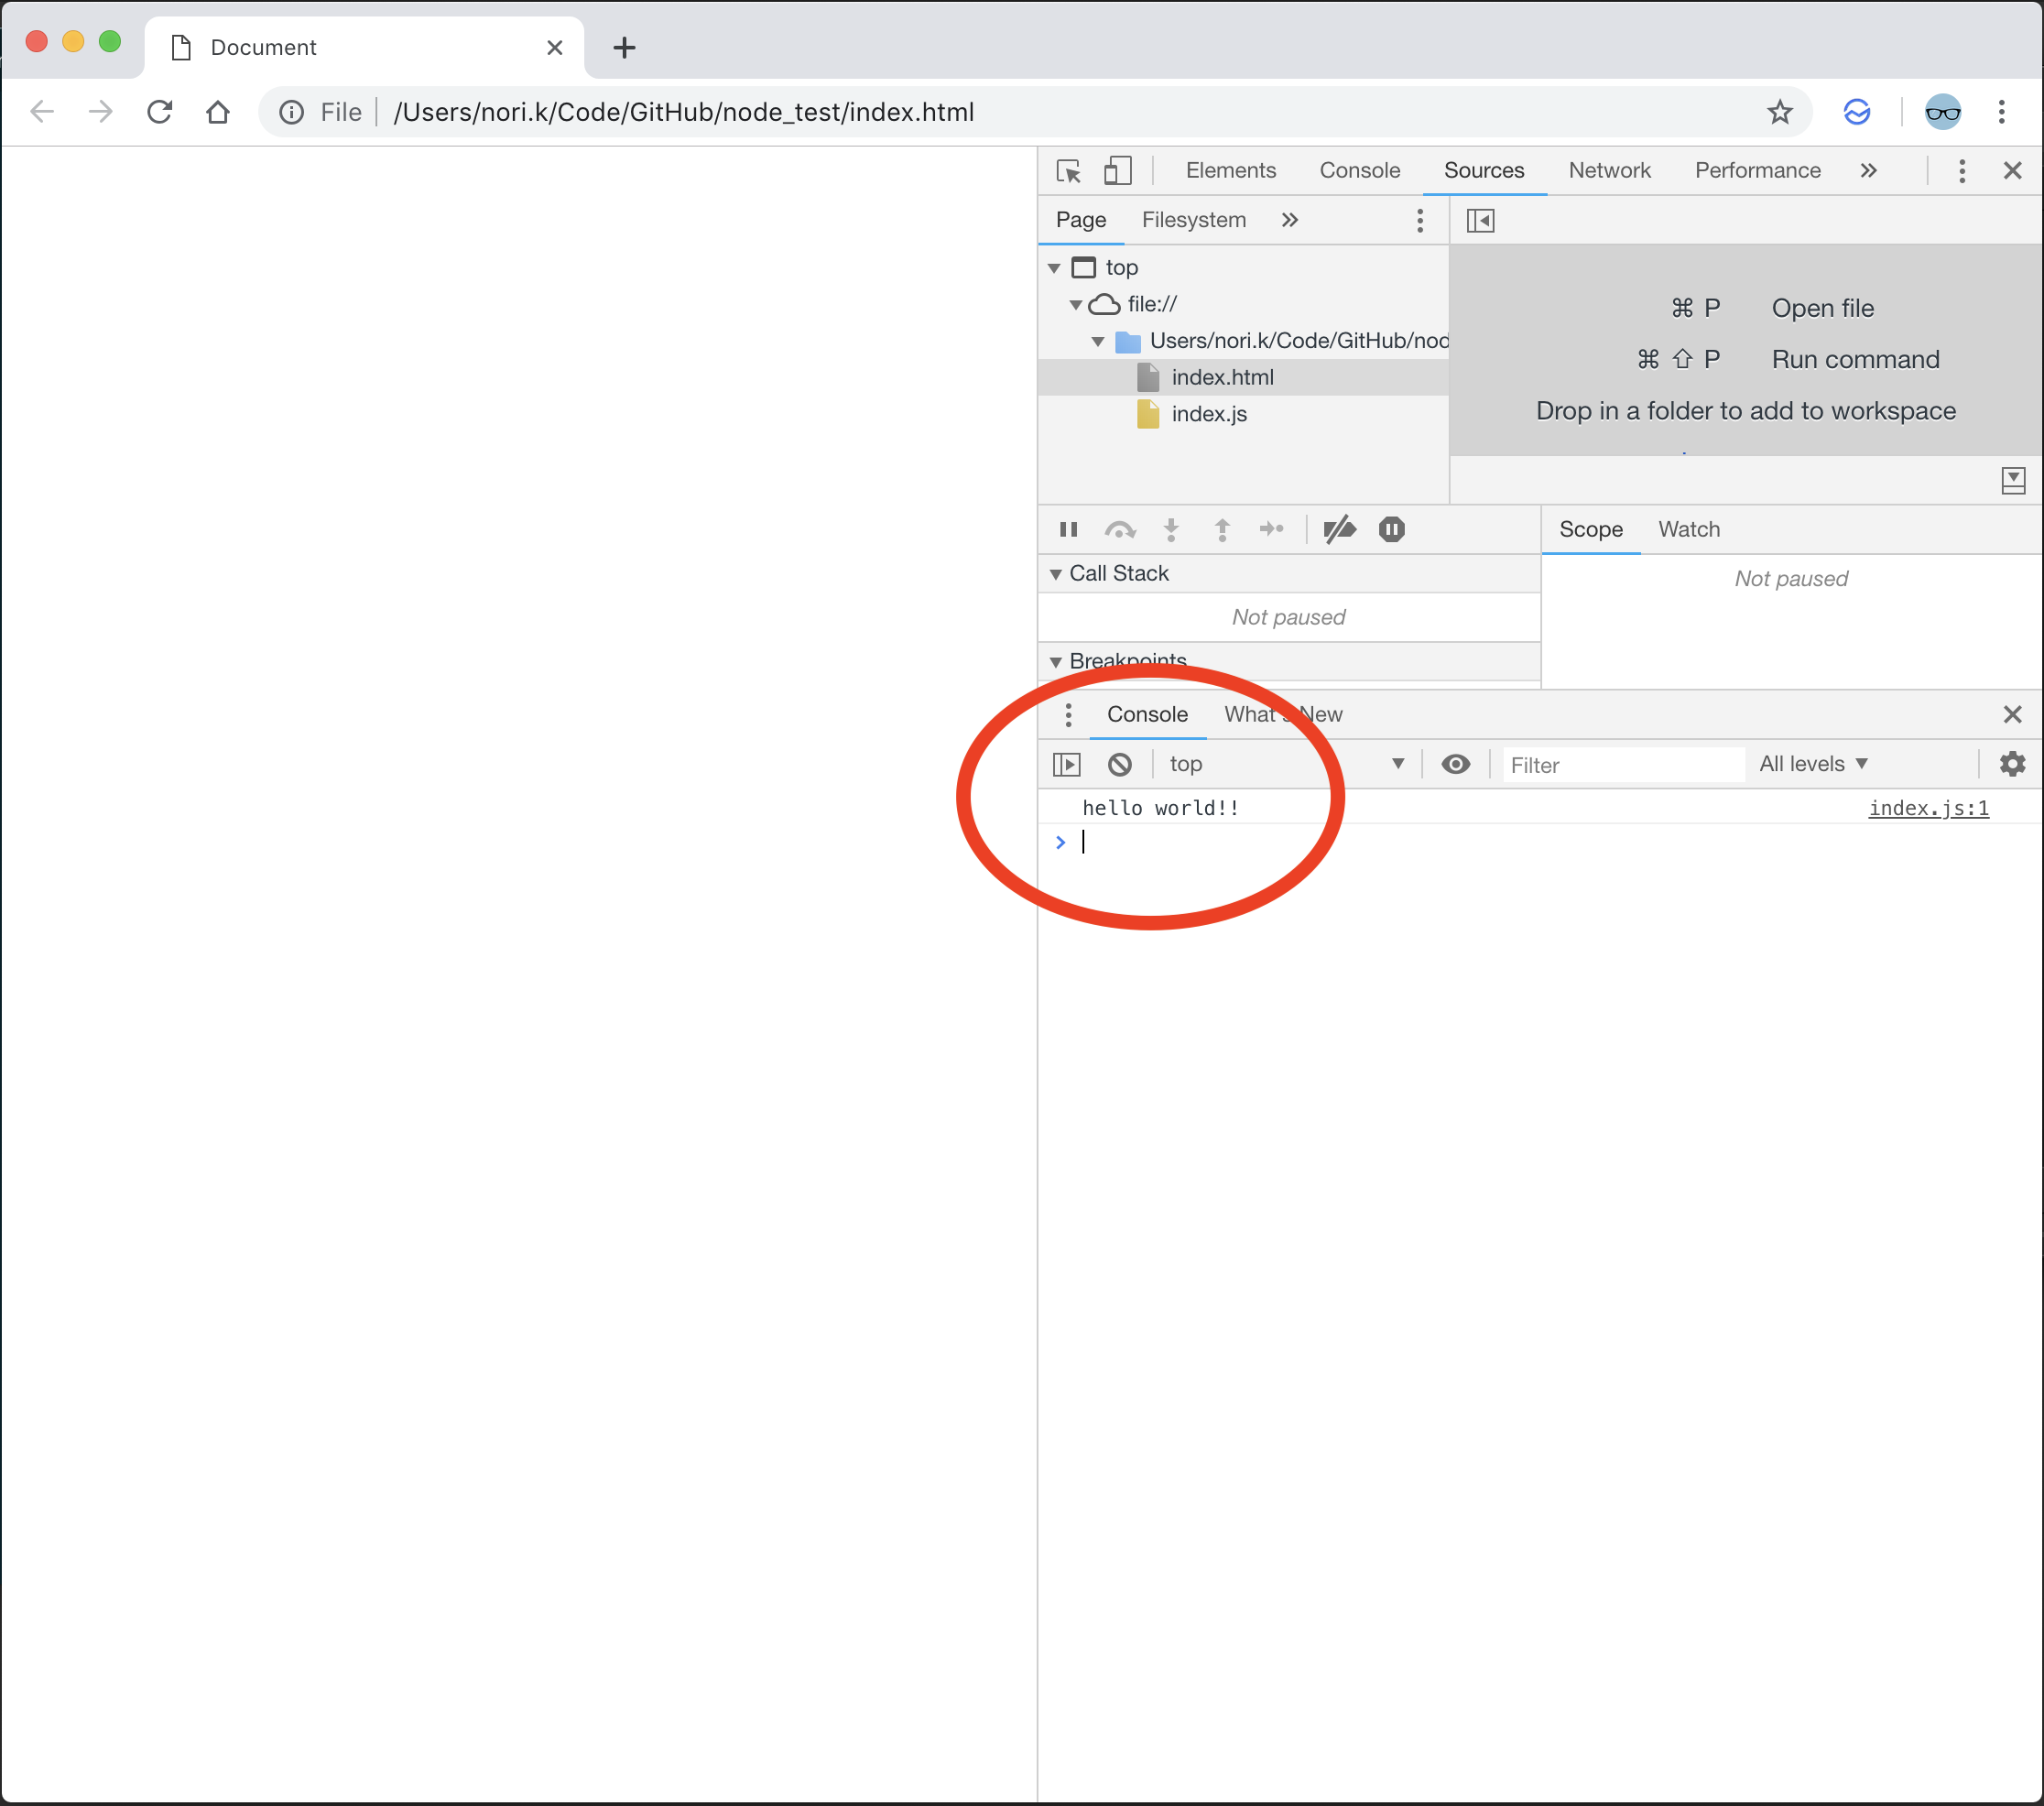Screen dimensions: 2044x1806
Task: Open the Watch tab
Action: 1689,530
